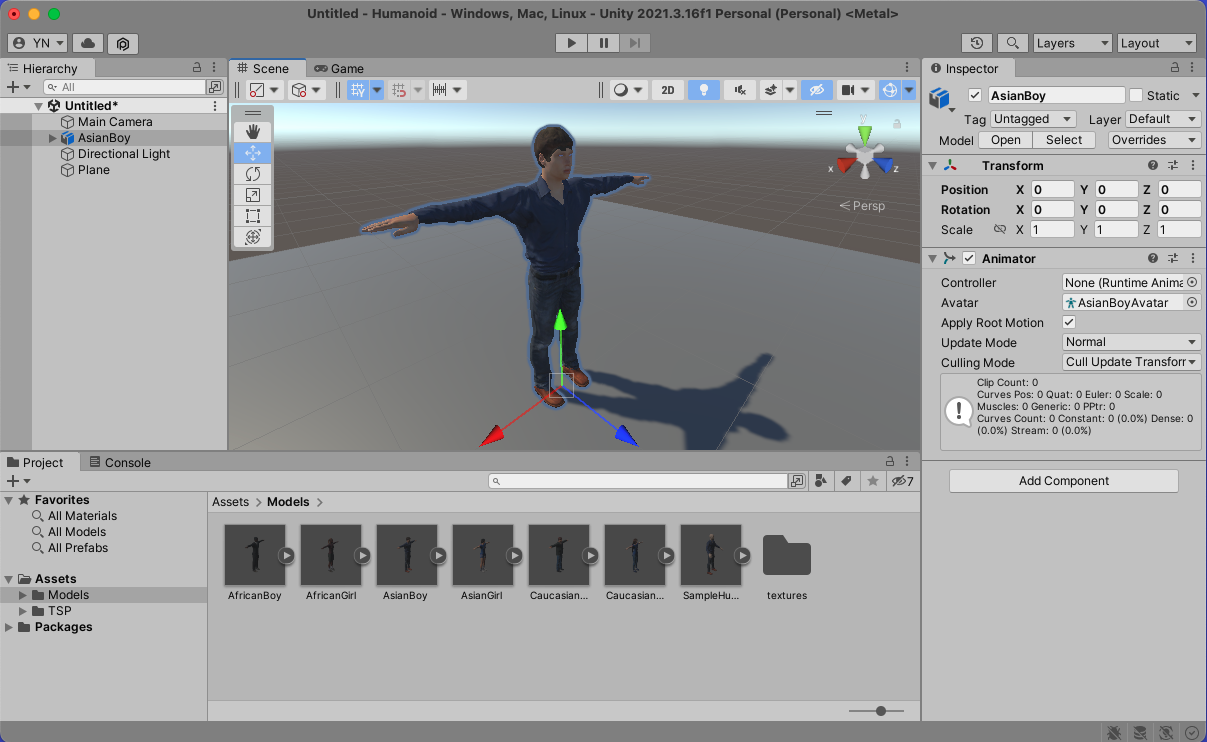Screen dimensions: 1207x742
Task: Click the asset thumbnail size slider
Action: point(880,711)
